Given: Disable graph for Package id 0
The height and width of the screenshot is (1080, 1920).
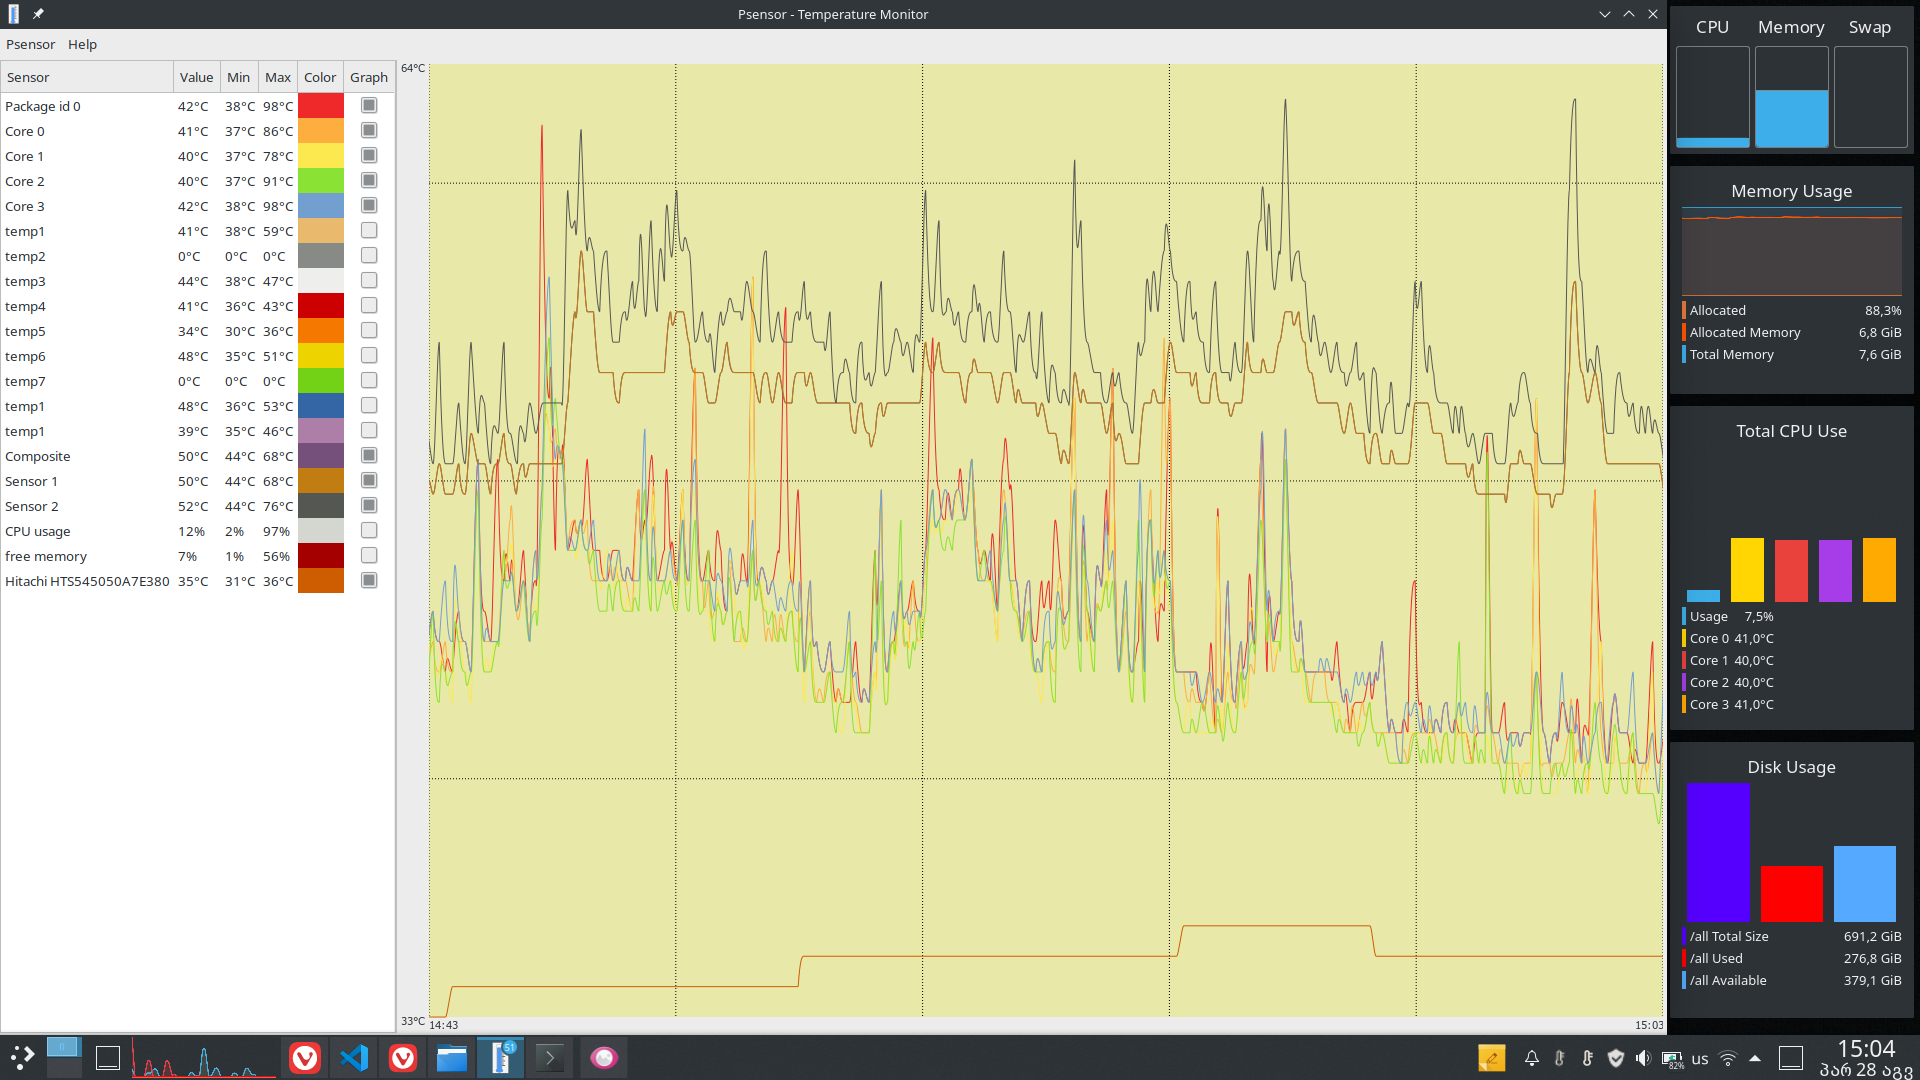Looking at the screenshot, I should click(x=369, y=106).
